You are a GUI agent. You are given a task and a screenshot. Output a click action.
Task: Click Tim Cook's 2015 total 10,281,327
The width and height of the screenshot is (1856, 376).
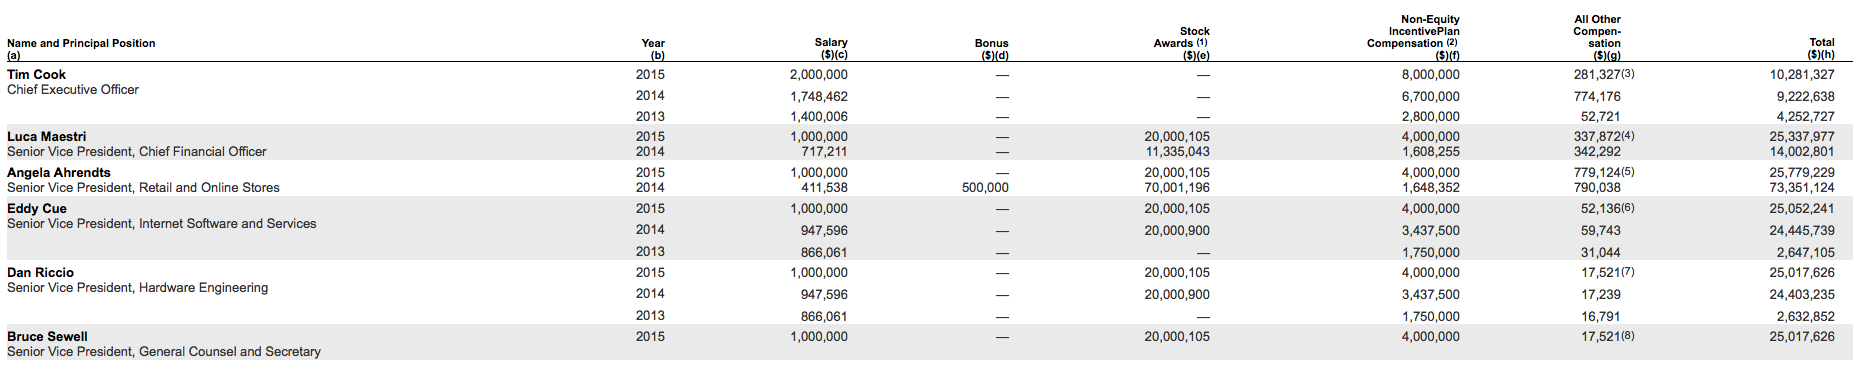point(1802,75)
